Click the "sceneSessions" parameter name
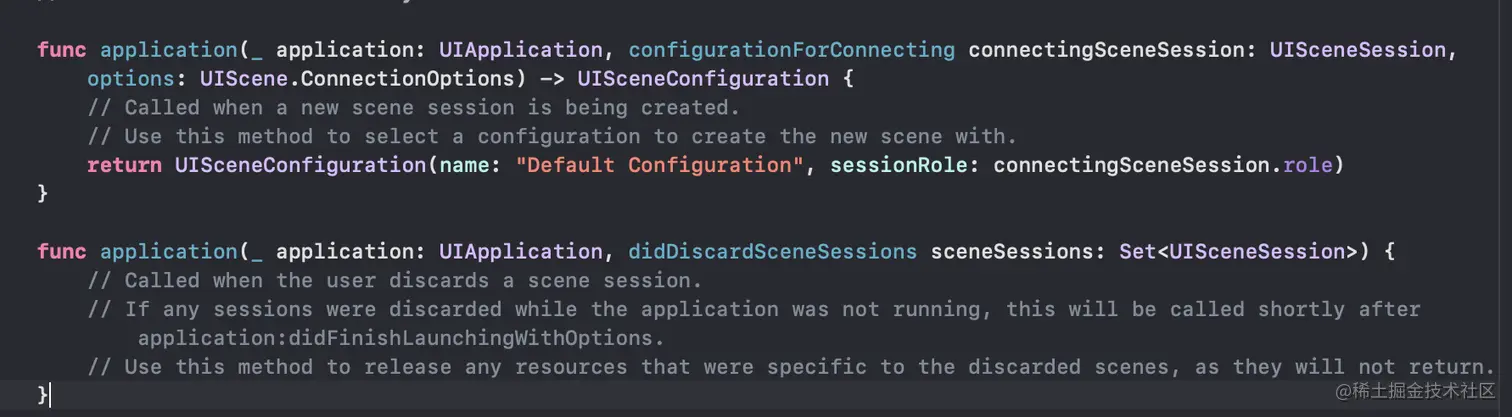1512x417 pixels. click(x=1011, y=252)
